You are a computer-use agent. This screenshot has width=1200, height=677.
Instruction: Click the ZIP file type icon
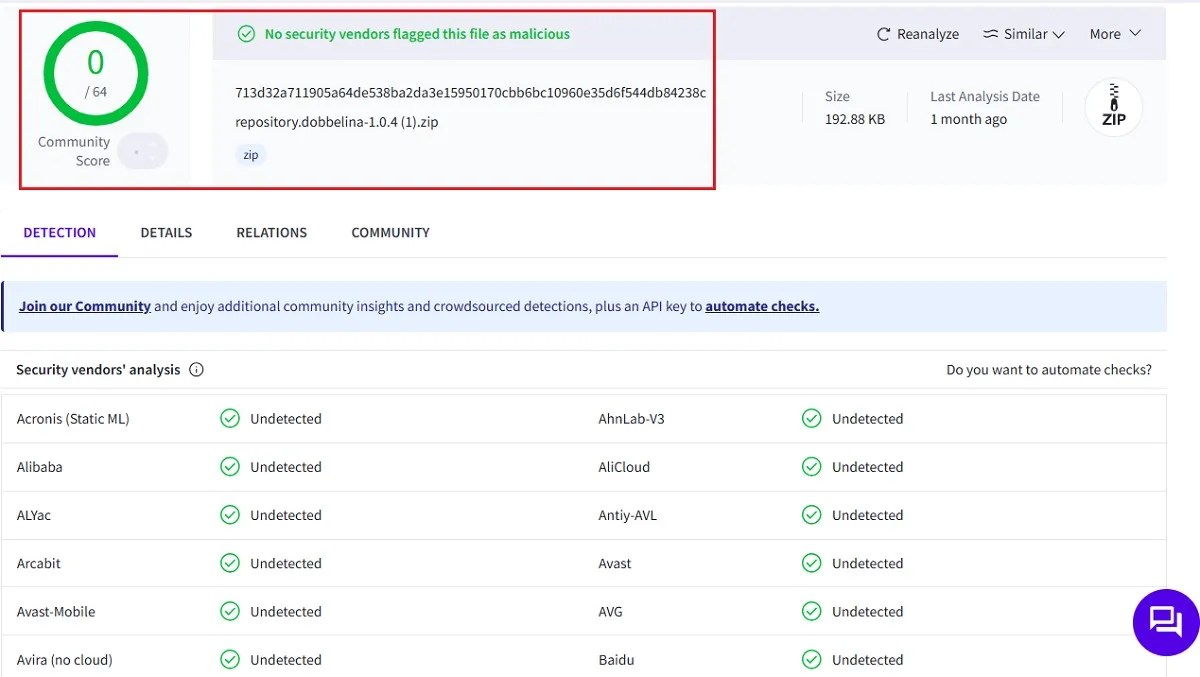(x=1113, y=108)
